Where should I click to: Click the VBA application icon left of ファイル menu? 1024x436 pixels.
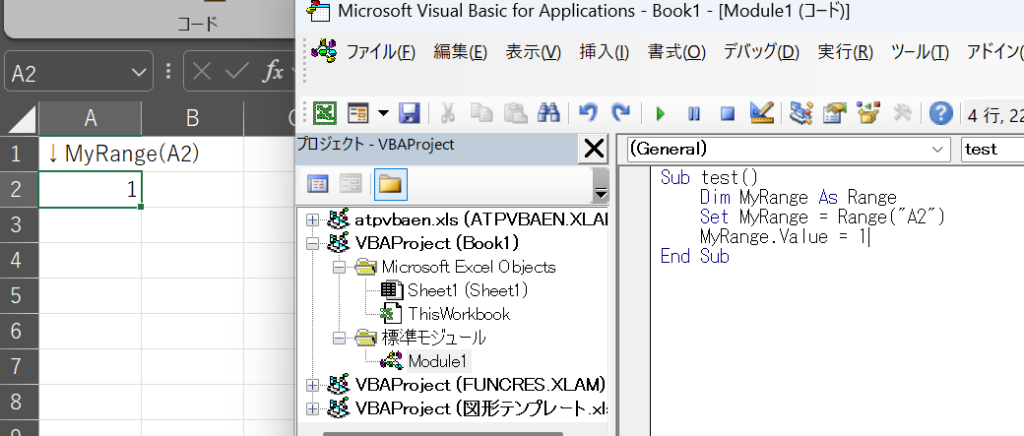(x=323, y=50)
